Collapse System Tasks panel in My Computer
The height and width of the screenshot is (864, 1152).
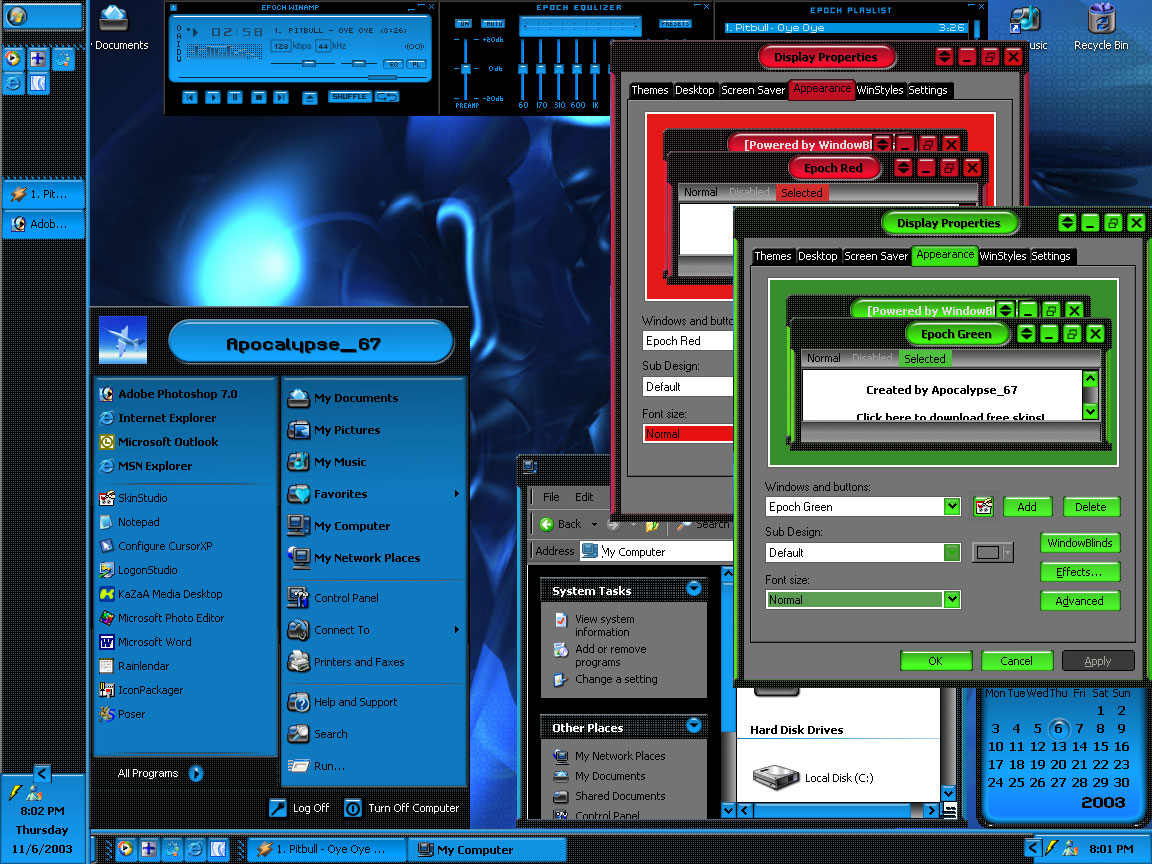(694, 588)
